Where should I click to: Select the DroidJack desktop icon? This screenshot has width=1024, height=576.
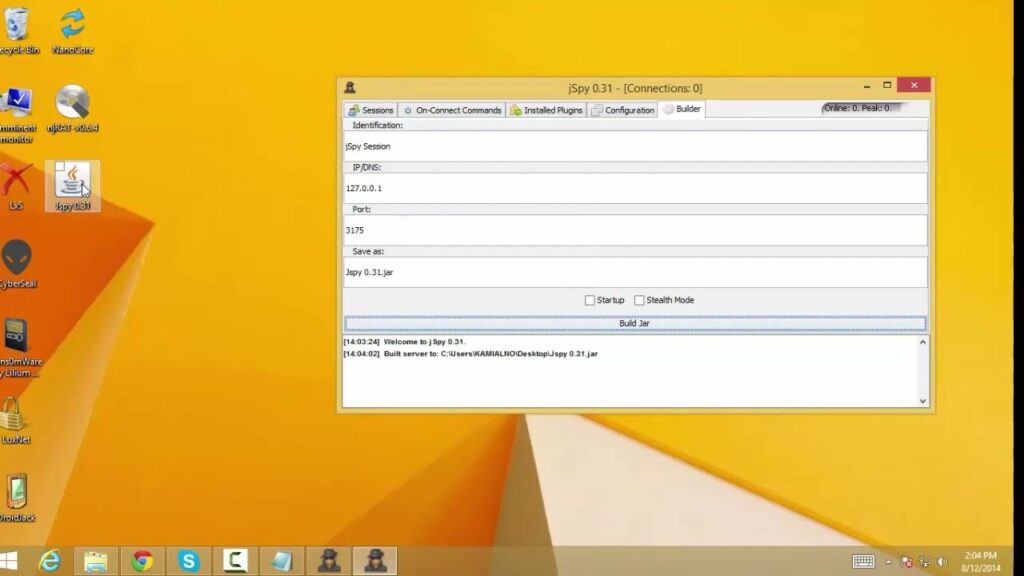17,498
